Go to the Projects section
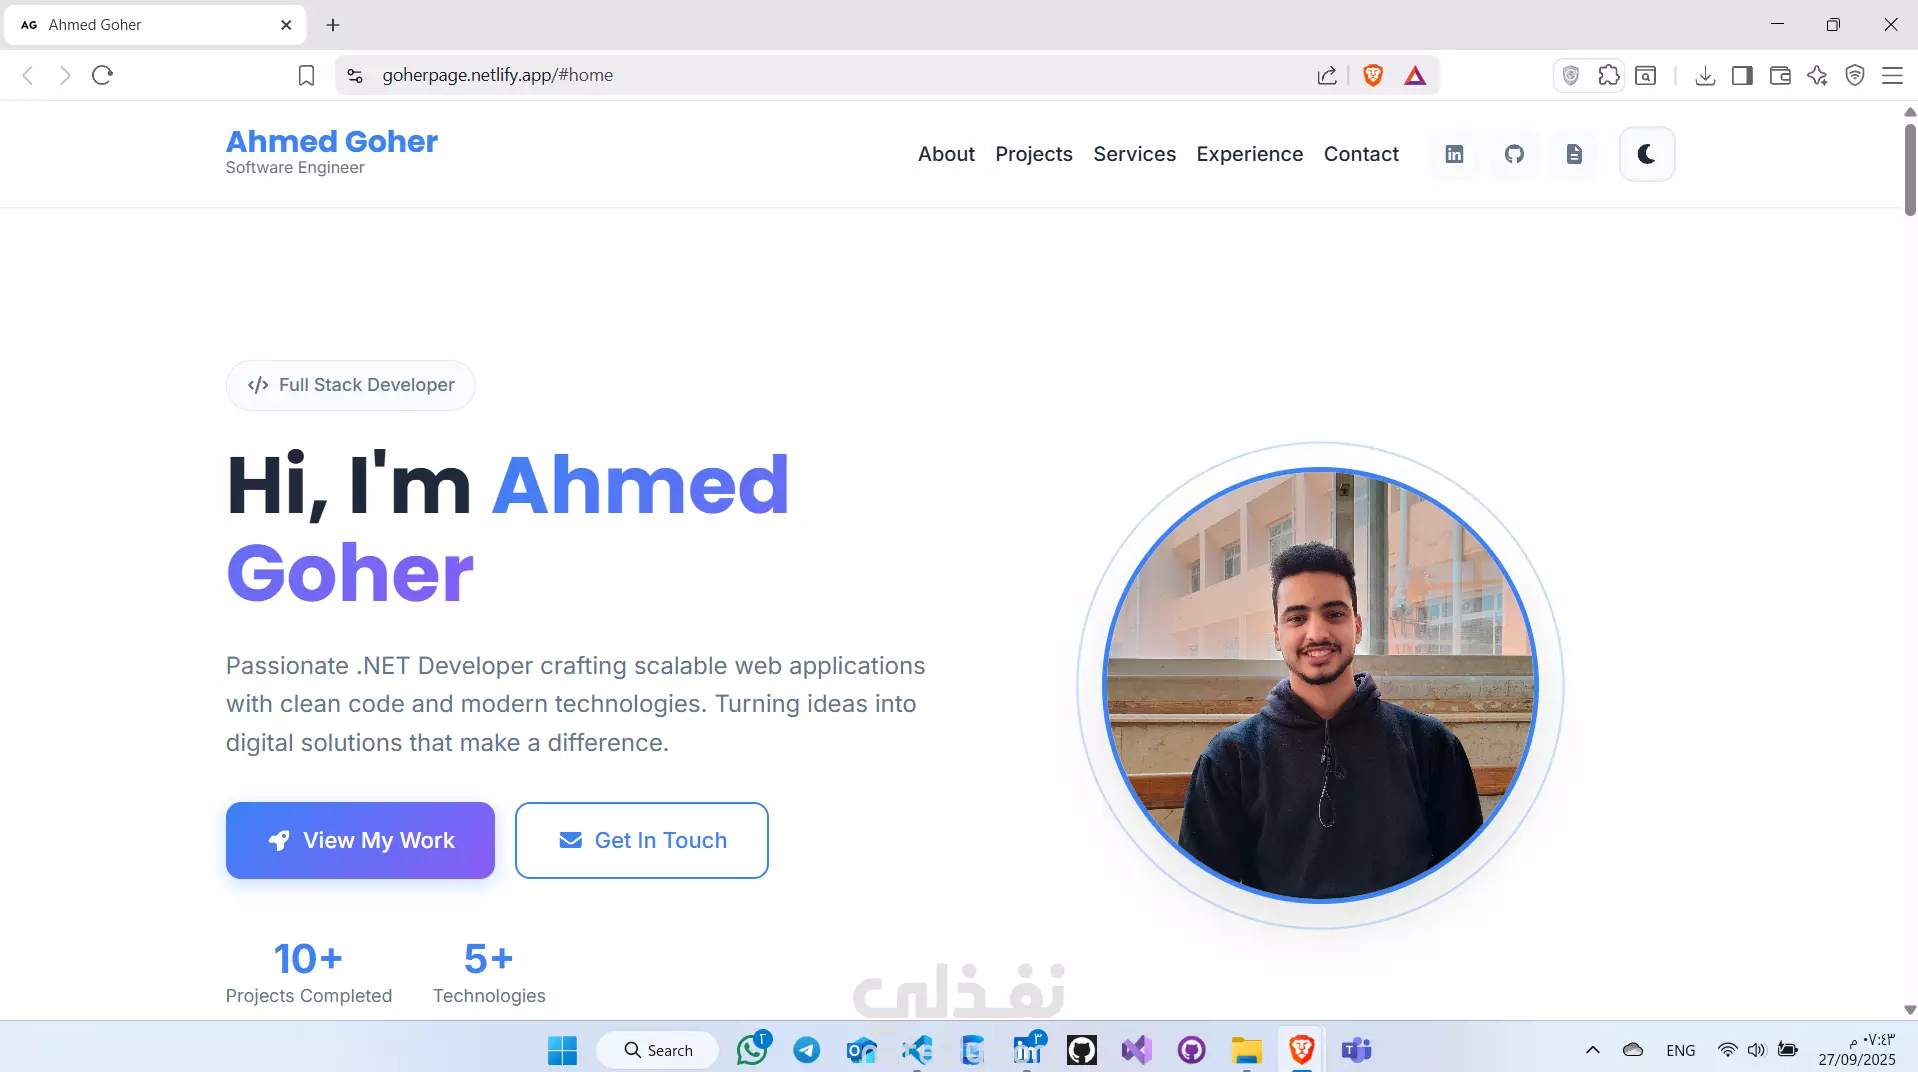 point(1034,154)
